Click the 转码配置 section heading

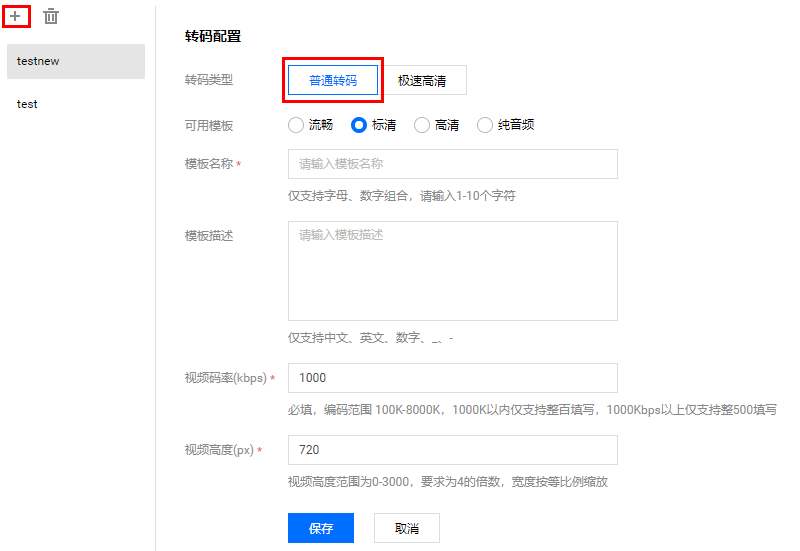coord(213,37)
